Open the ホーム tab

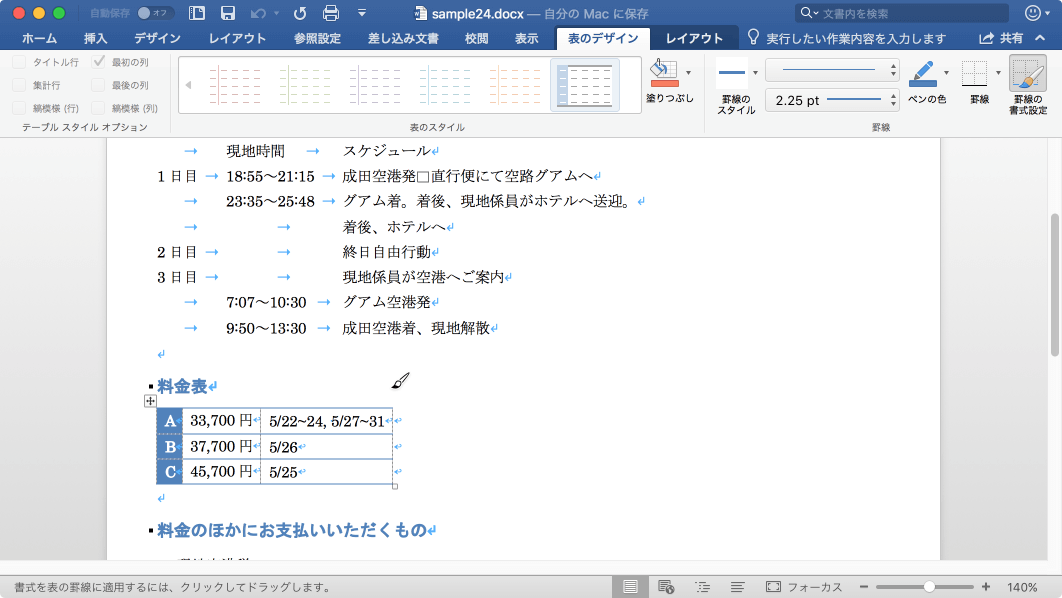39,39
